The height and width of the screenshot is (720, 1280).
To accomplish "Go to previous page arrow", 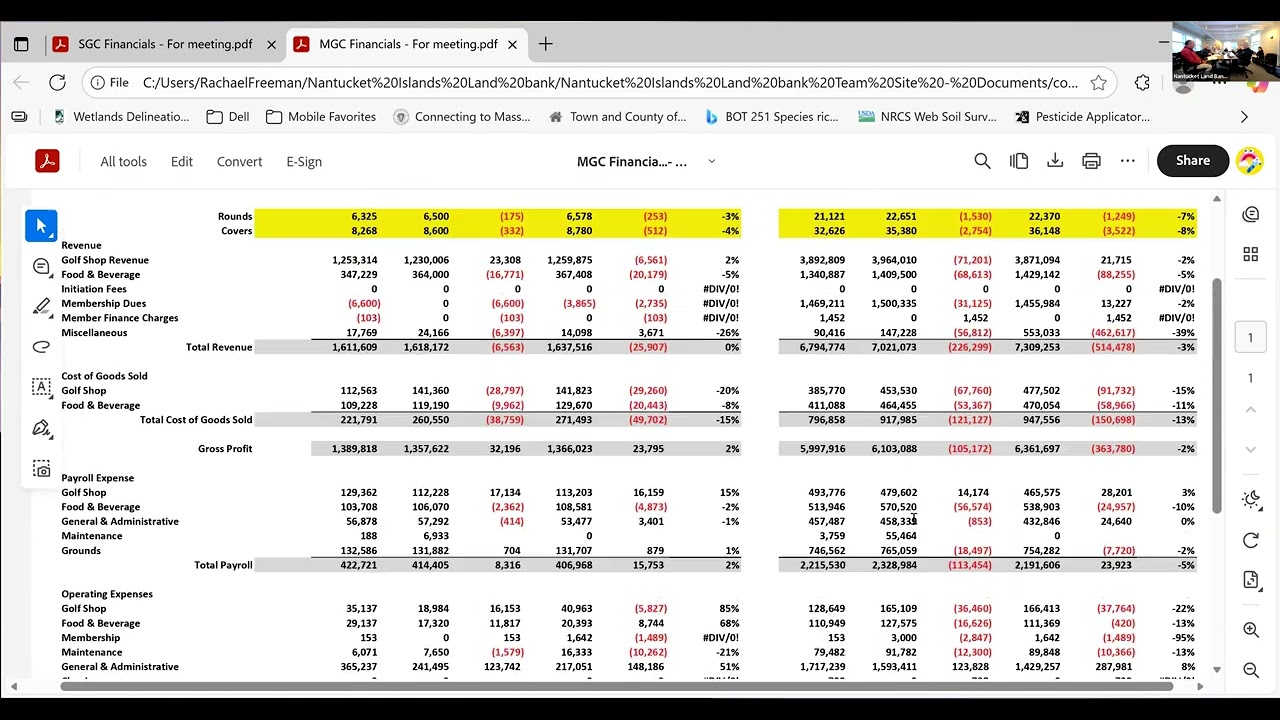I will pos(1250,410).
